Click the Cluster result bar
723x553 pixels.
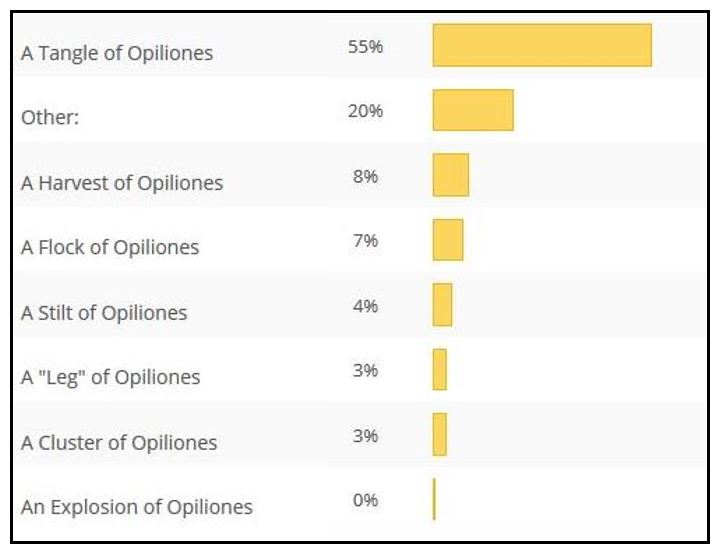coord(440,434)
